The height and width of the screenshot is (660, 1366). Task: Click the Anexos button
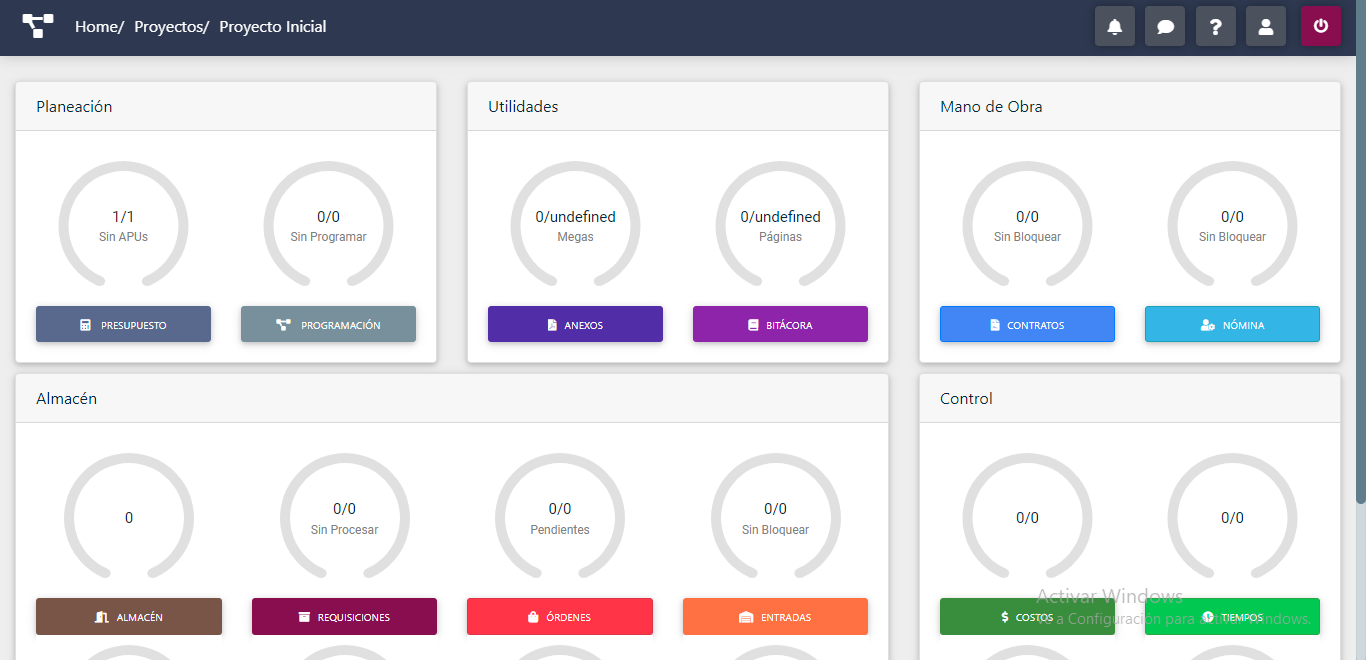tap(575, 325)
